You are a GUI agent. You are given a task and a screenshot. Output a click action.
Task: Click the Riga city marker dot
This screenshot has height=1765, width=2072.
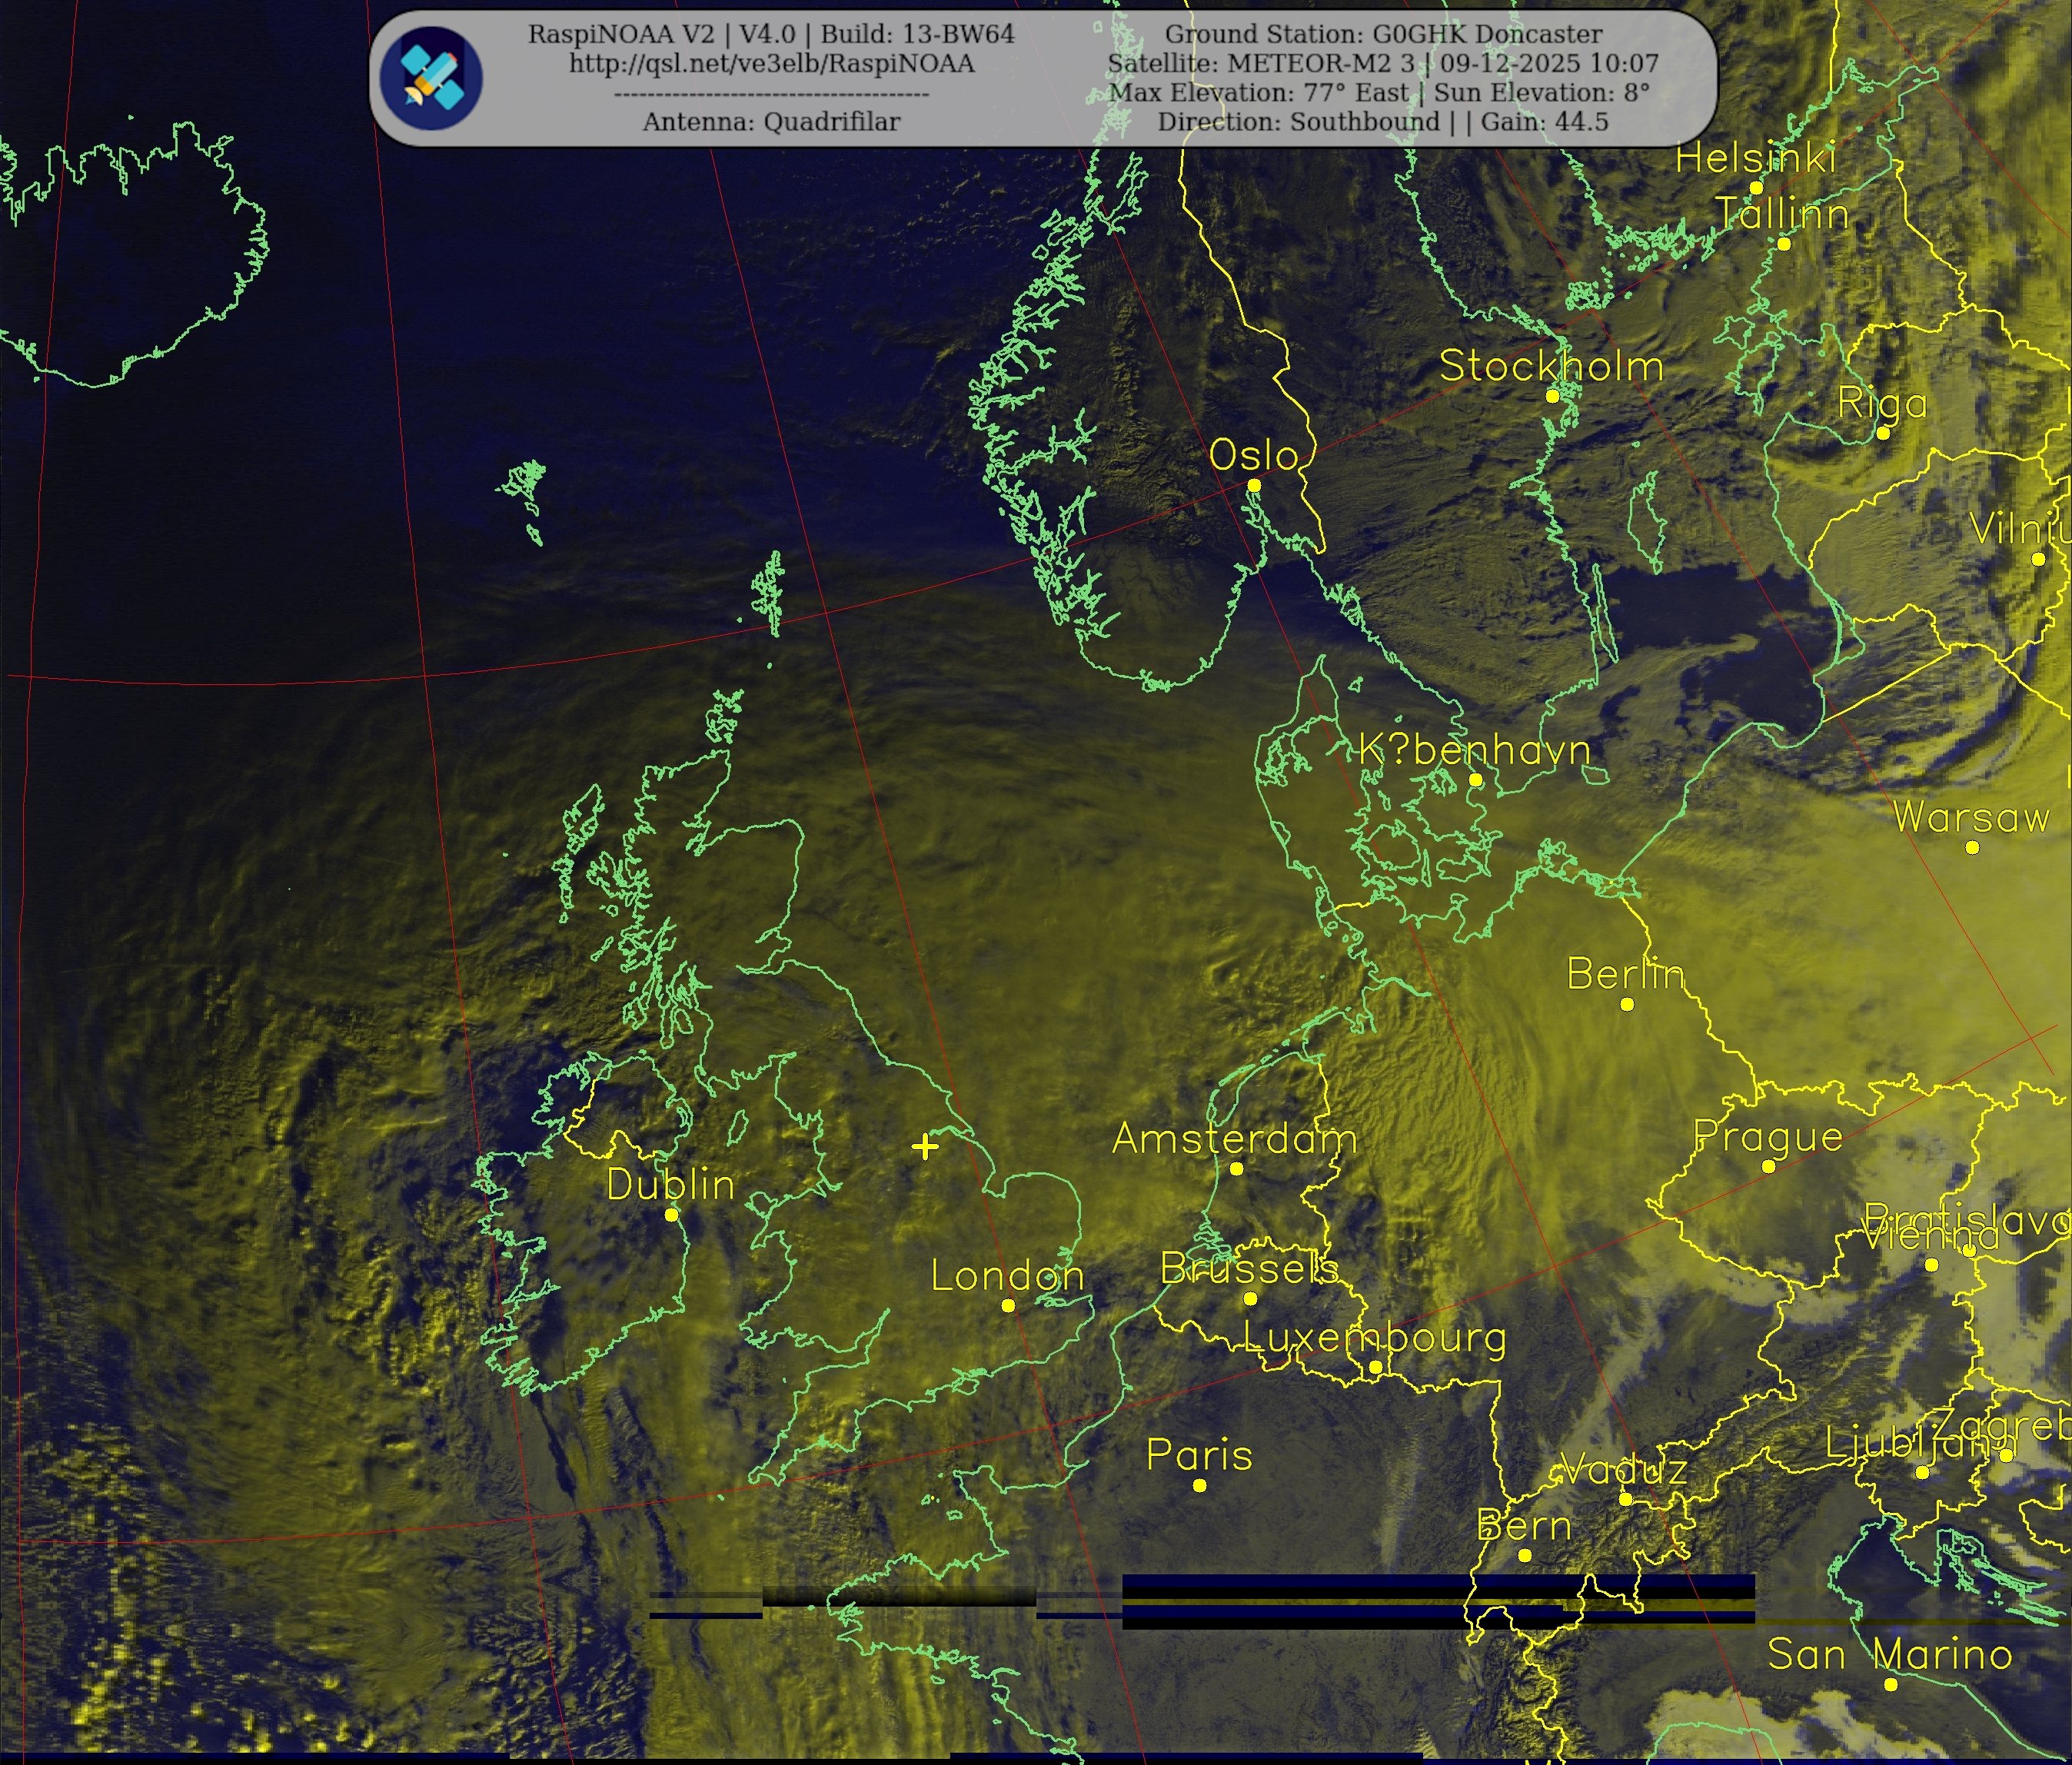pos(1883,433)
